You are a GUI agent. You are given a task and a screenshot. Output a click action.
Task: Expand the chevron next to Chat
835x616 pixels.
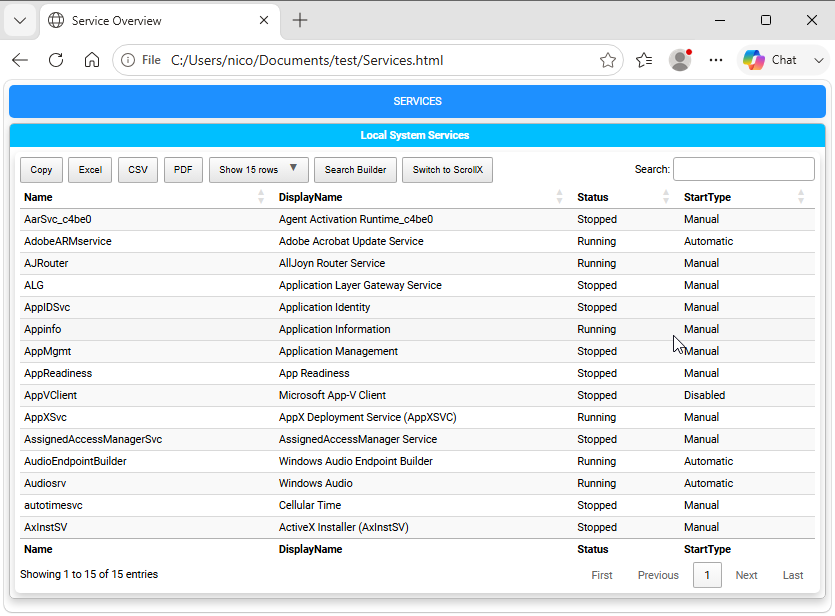click(818, 60)
